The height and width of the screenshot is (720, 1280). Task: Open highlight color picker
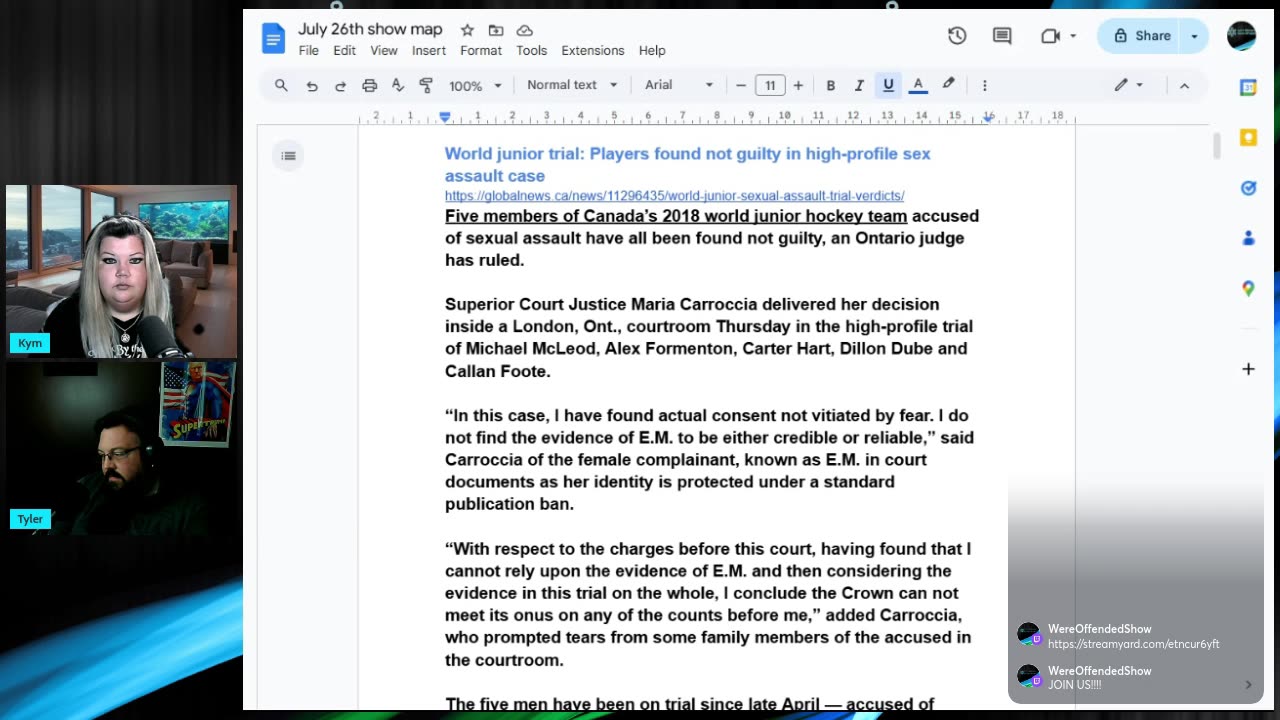pyautogui.click(x=948, y=85)
